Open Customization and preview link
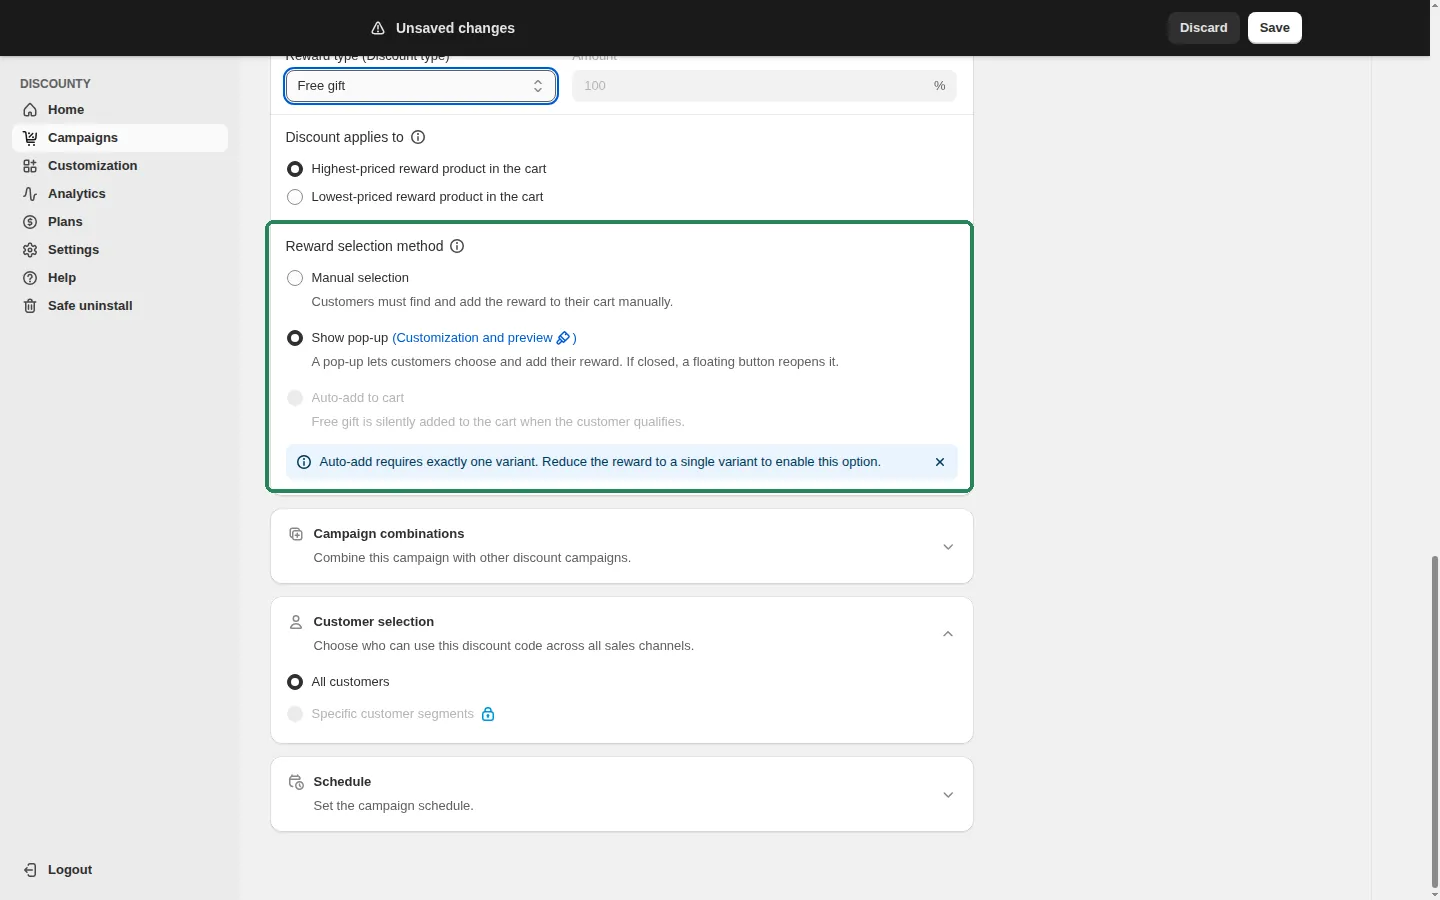Image resolution: width=1440 pixels, height=900 pixels. [484, 338]
